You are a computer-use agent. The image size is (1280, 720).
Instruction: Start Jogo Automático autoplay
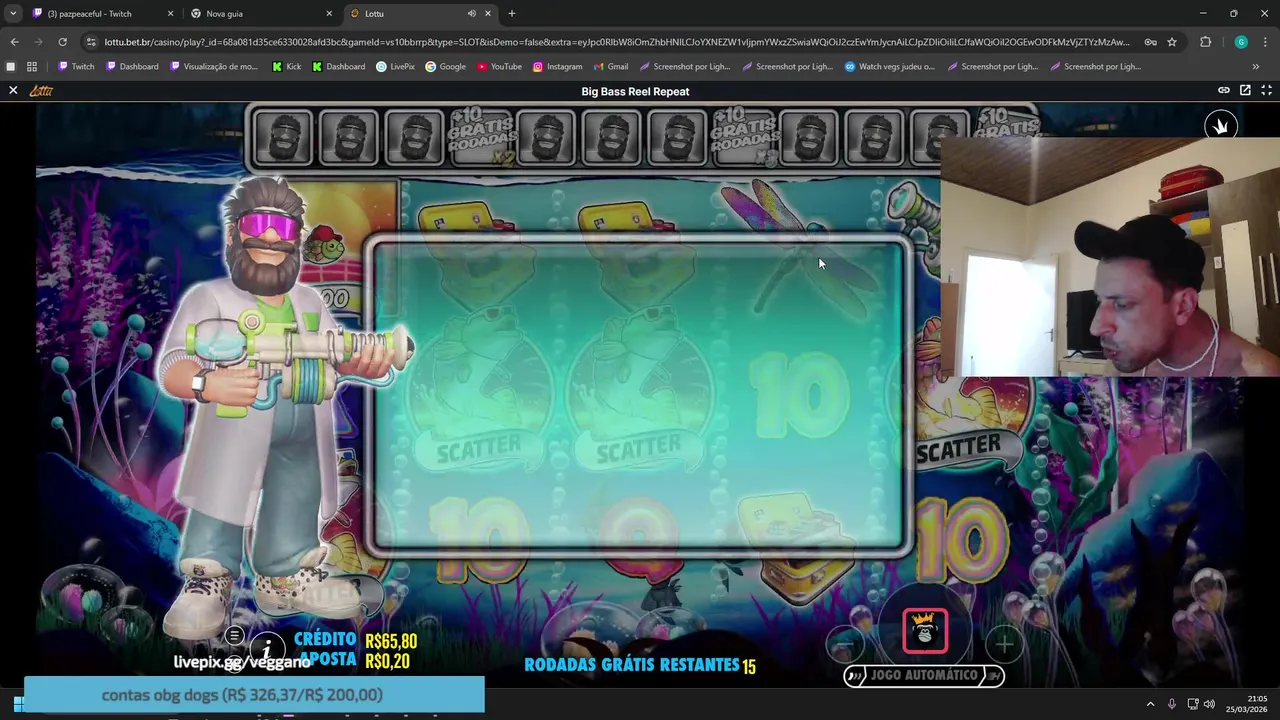(924, 676)
